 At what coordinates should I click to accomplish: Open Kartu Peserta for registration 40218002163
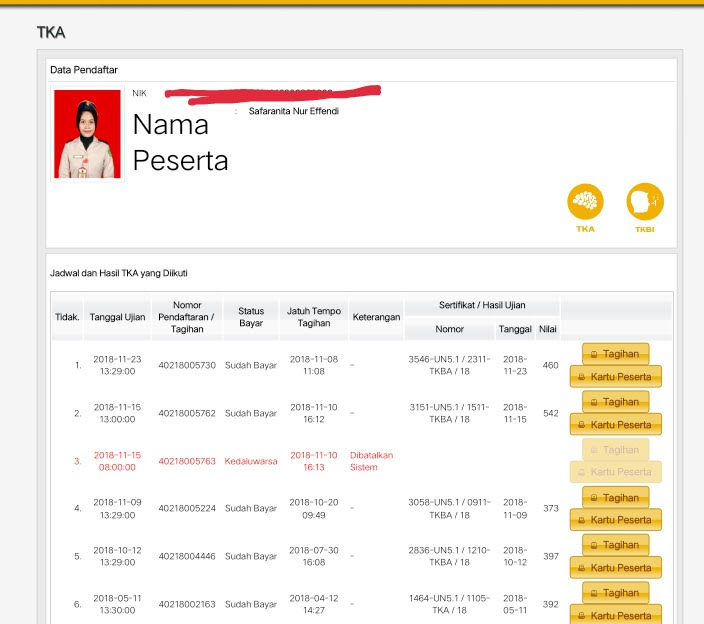616,615
